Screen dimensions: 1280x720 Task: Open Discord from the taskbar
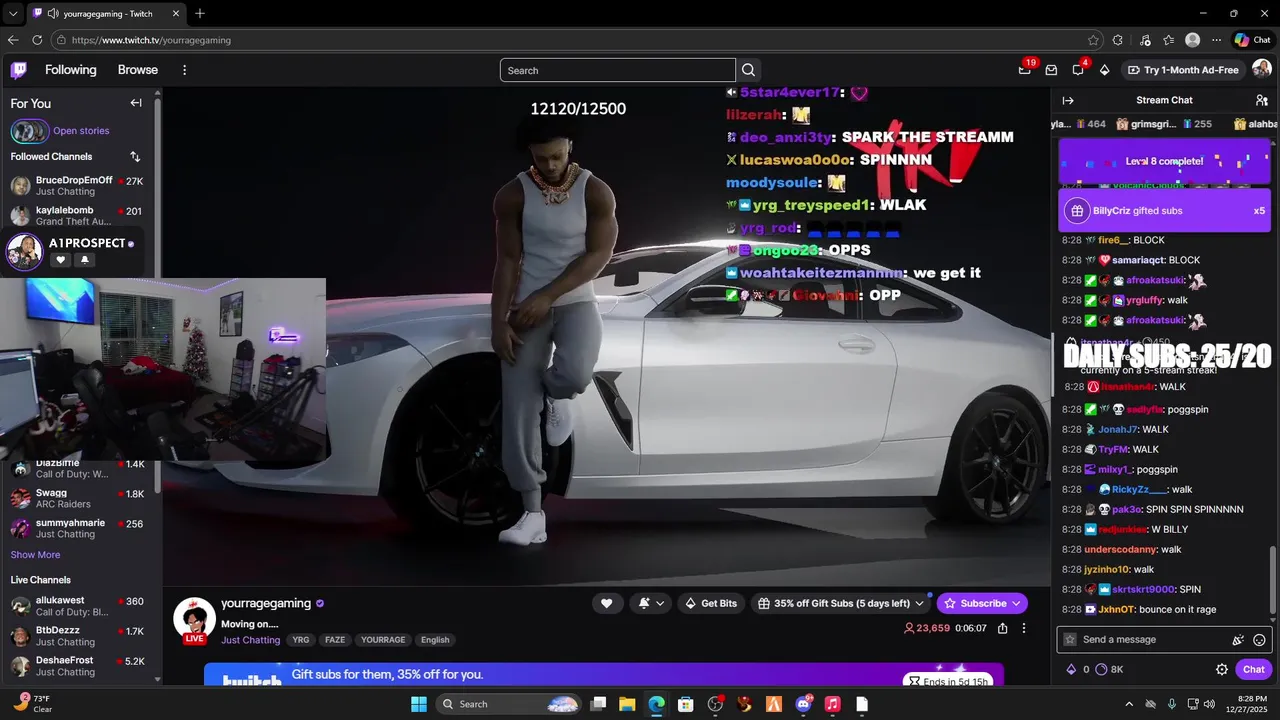[x=803, y=704]
